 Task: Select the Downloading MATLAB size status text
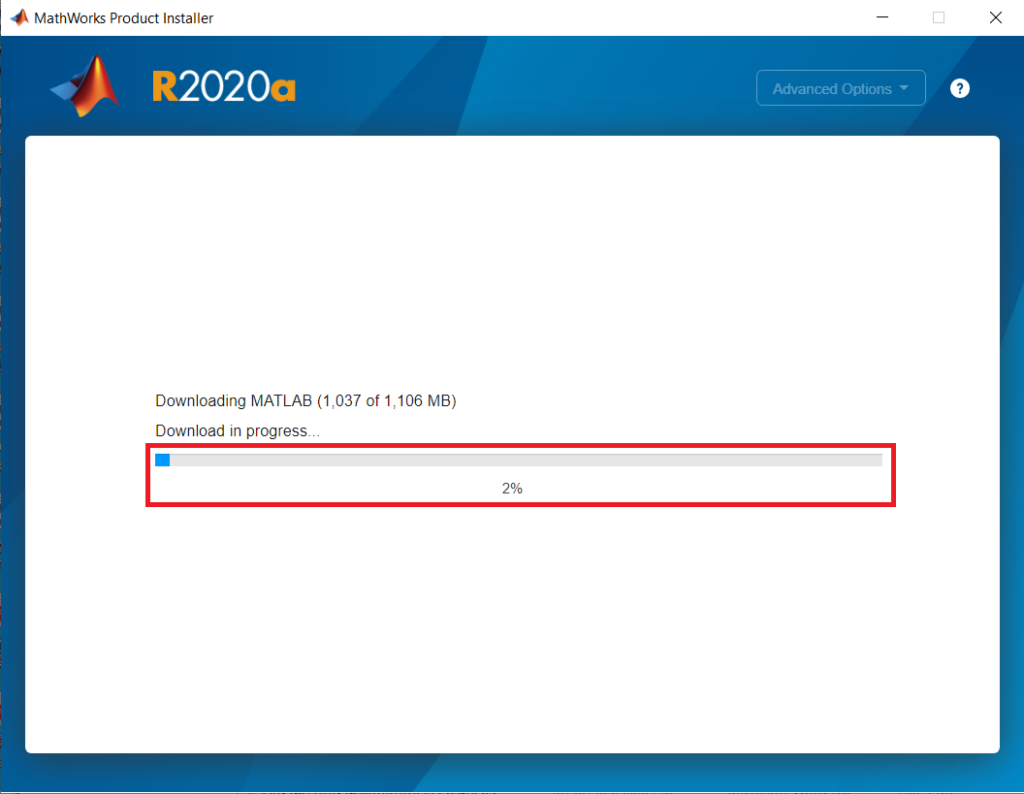[305, 401]
